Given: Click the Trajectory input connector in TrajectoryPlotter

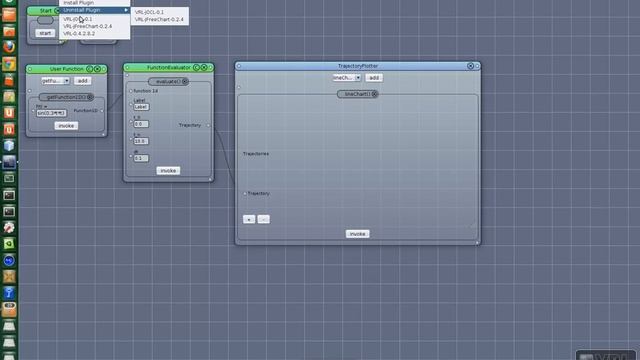Looking at the screenshot, I should click(x=245, y=193).
